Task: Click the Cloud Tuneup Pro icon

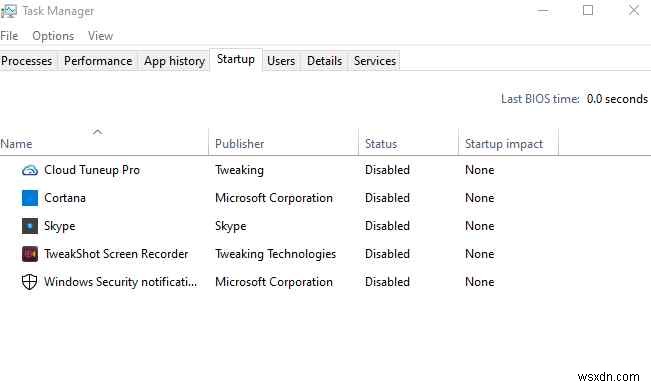Action: click(30, 170)
